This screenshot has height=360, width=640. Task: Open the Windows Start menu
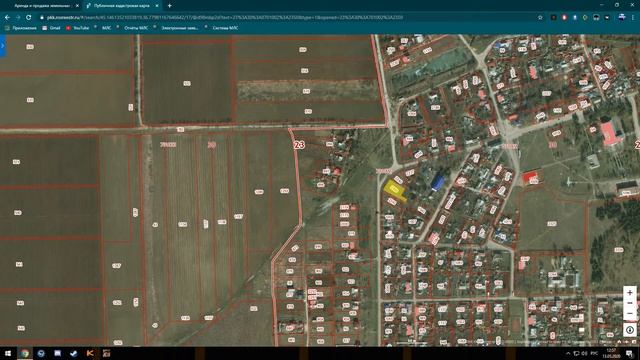point(8,353)
